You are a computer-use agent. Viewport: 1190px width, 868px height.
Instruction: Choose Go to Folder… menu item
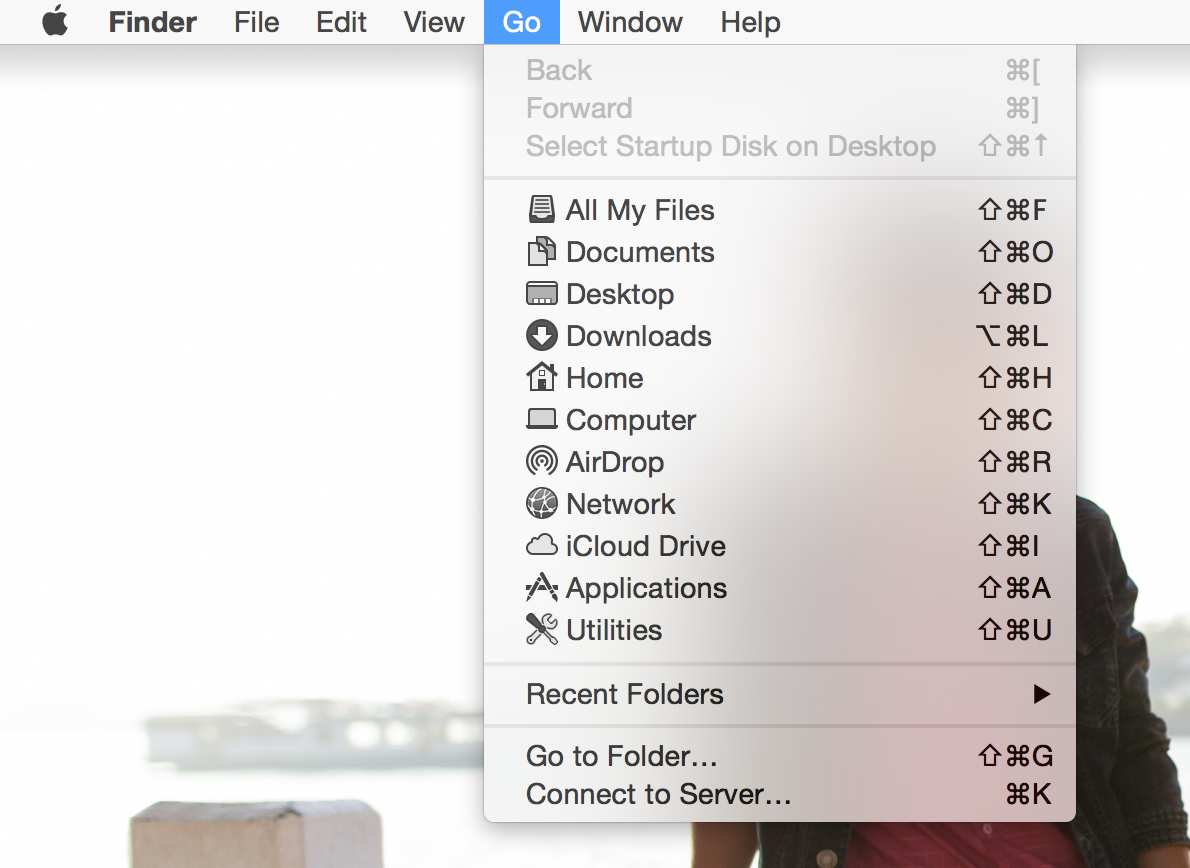pyautogui.click(x=622, y=756)
